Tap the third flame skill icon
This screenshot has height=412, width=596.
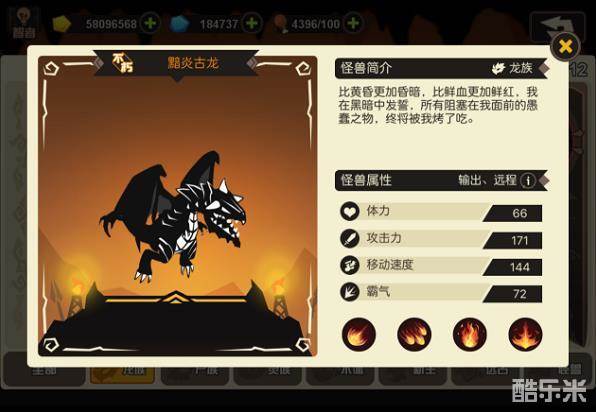coord(470,334)
